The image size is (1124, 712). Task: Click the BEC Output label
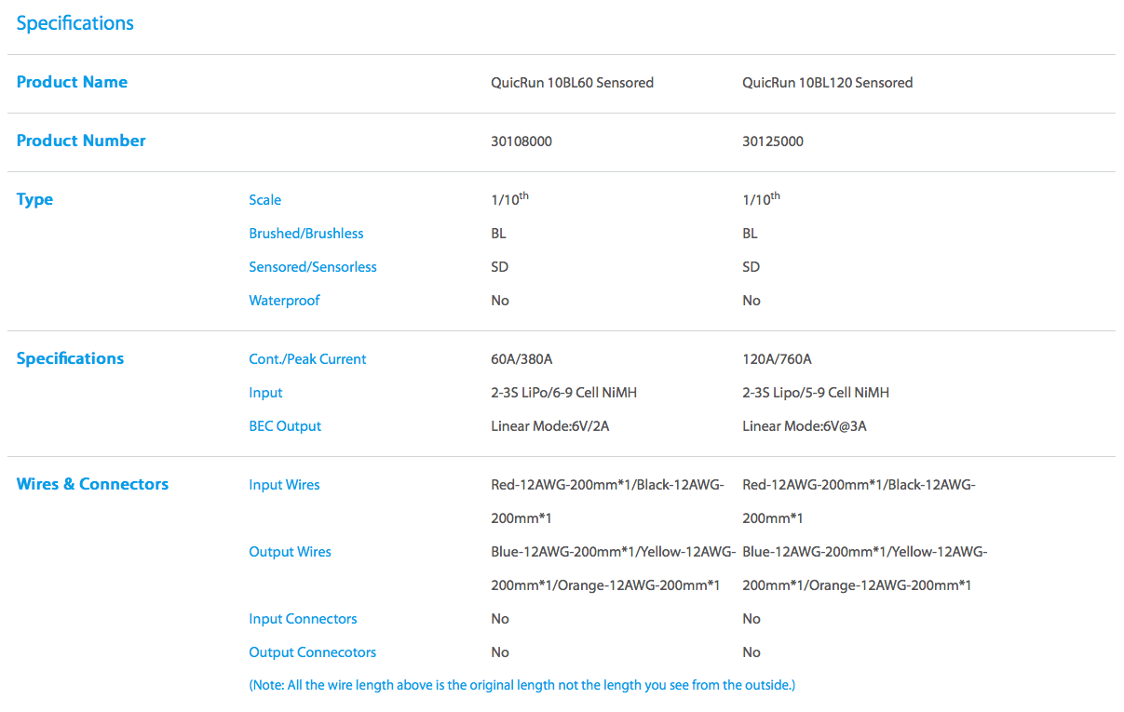point(285,427)
